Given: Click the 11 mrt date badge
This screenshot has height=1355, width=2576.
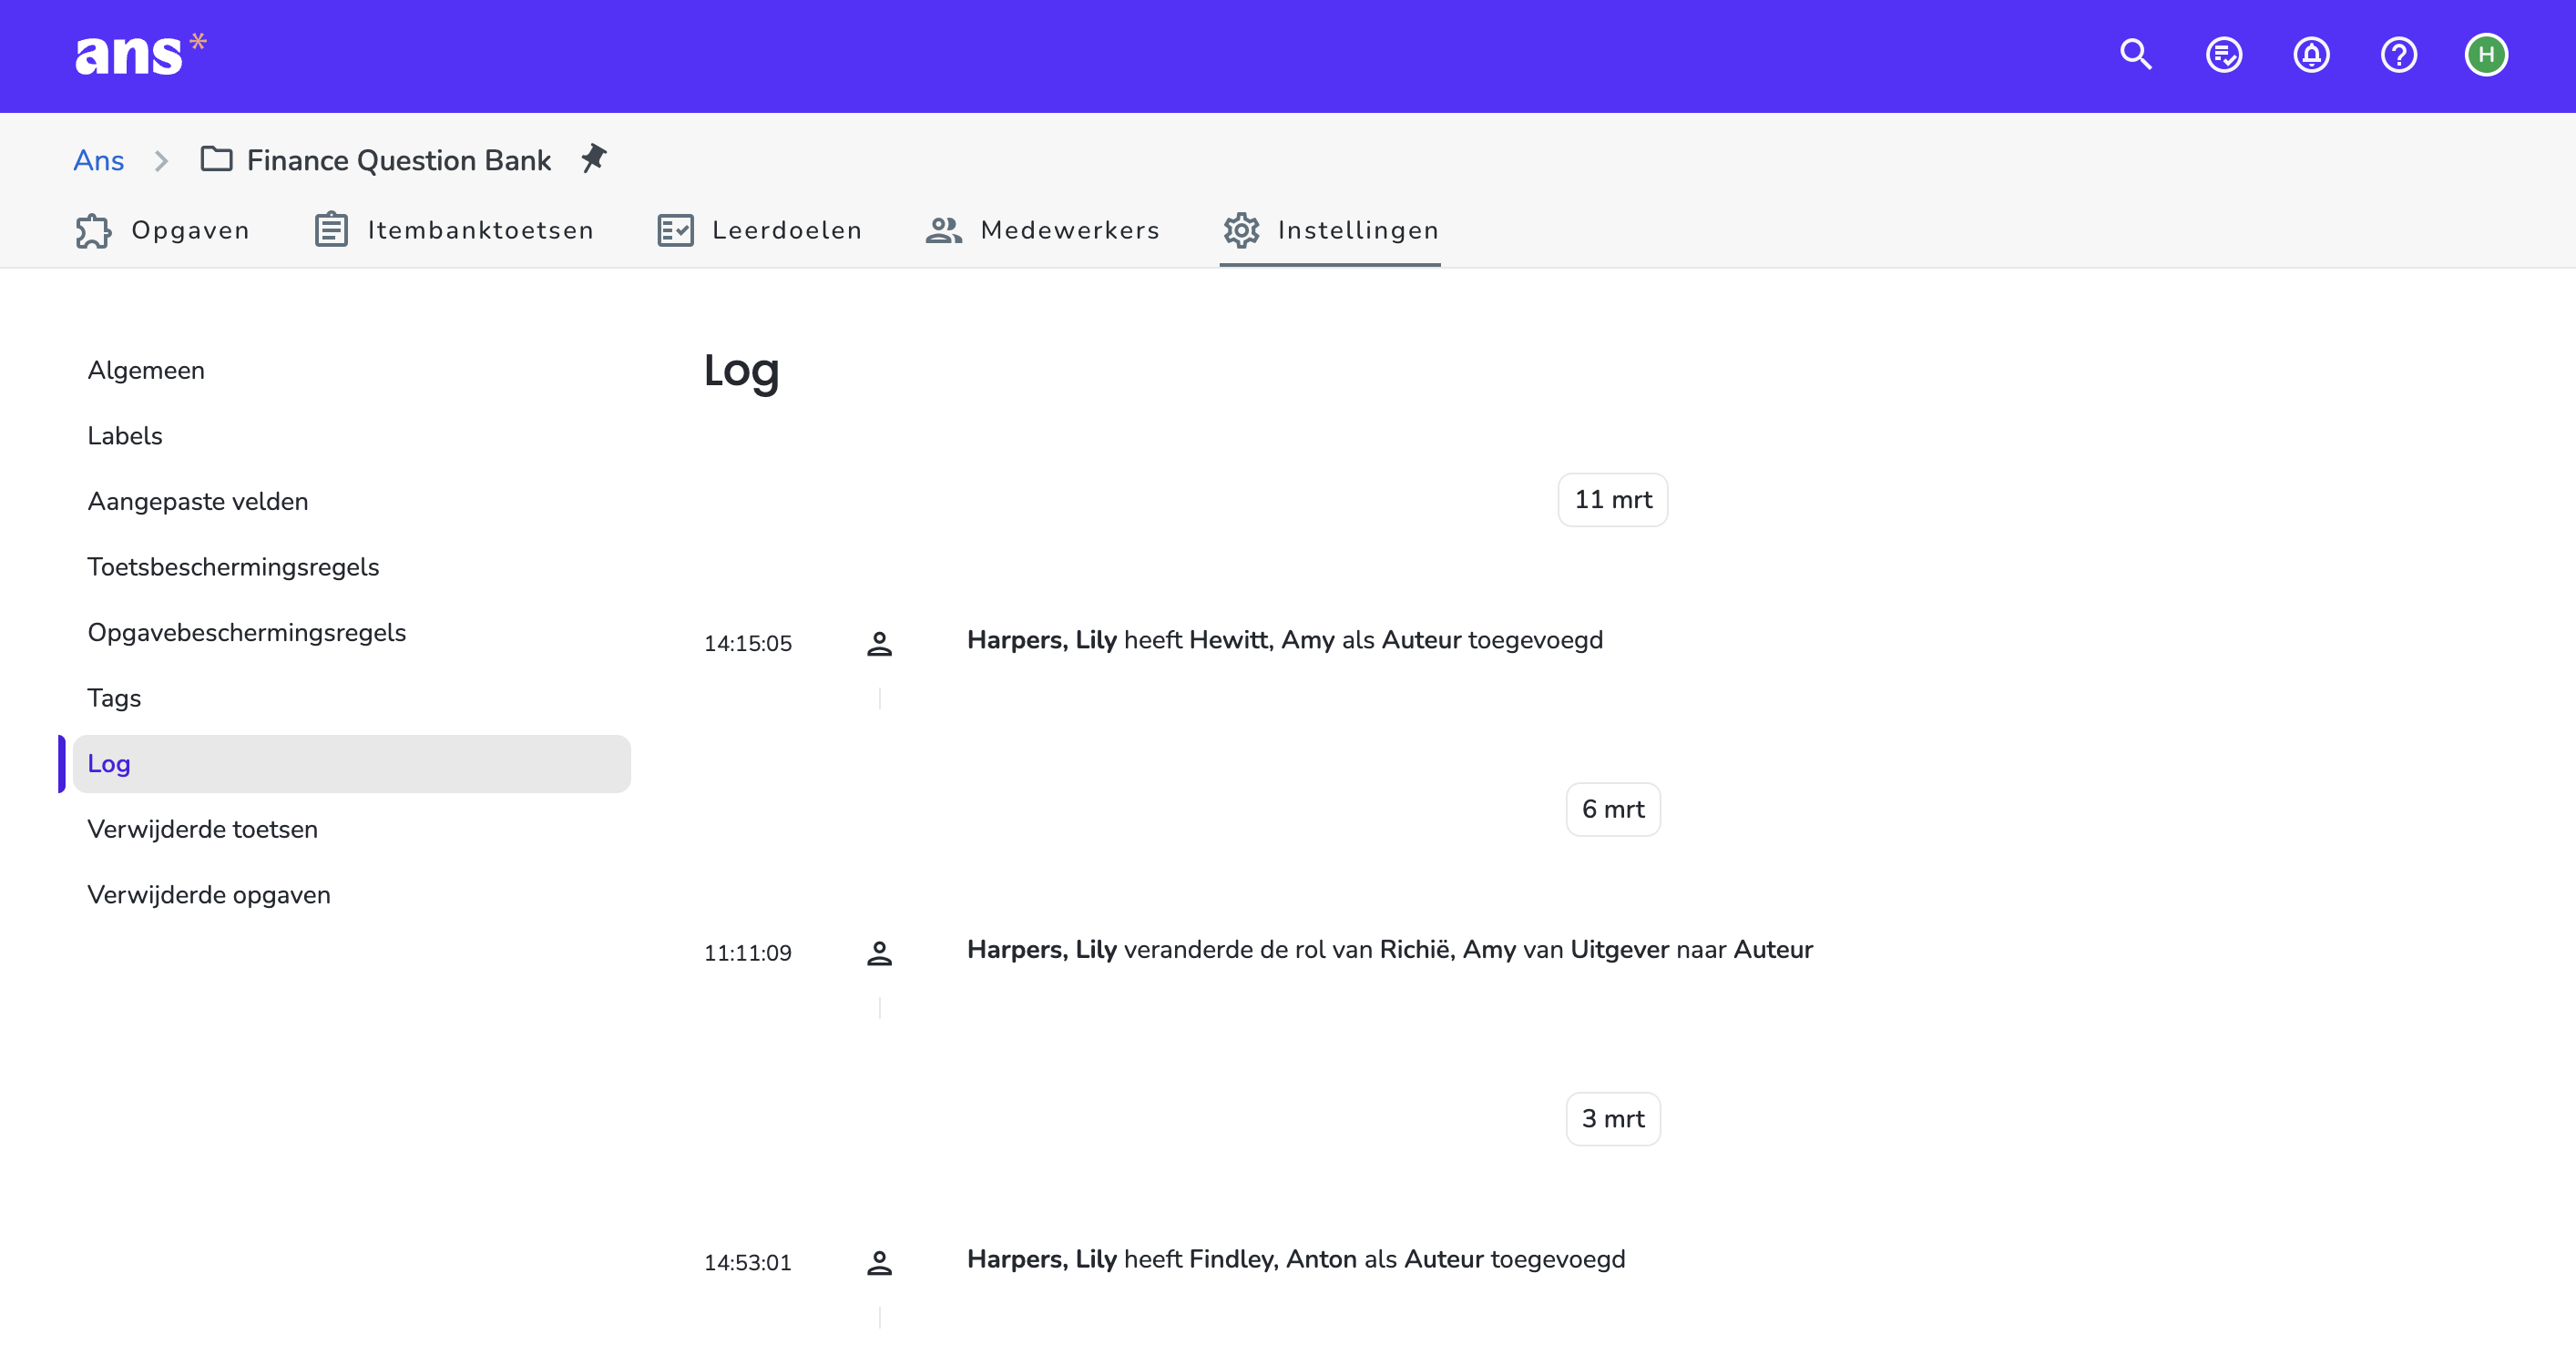Looking at the screenshot, I should 1613,500.
